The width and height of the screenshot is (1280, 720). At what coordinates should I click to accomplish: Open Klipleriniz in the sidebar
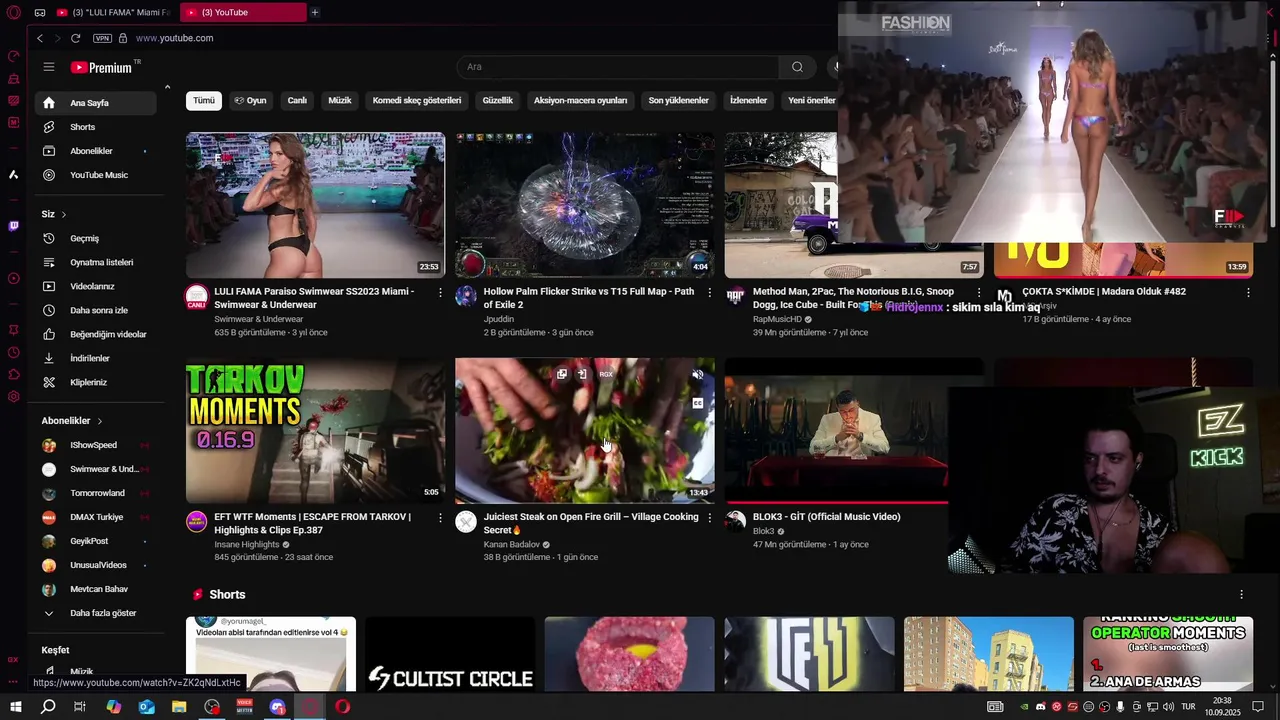pos(95,382)
